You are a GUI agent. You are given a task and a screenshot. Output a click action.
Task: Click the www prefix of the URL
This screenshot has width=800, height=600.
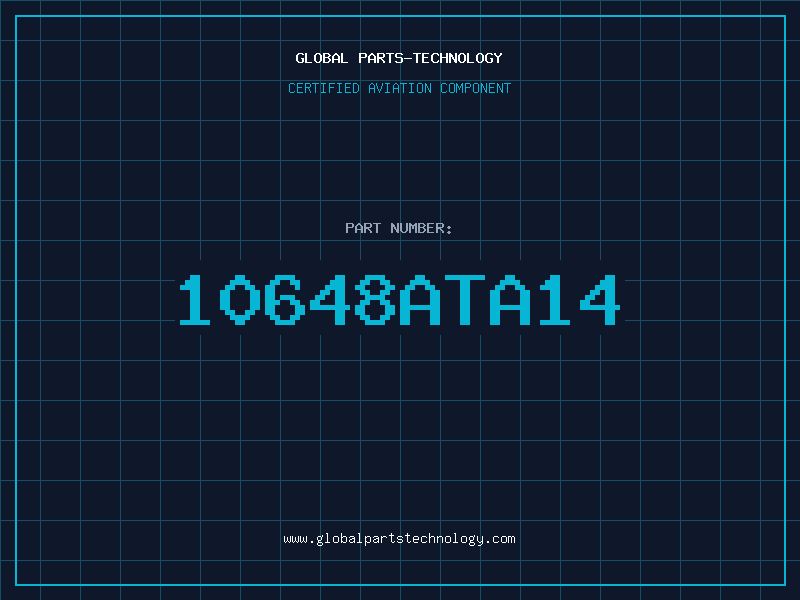[295, 539]
